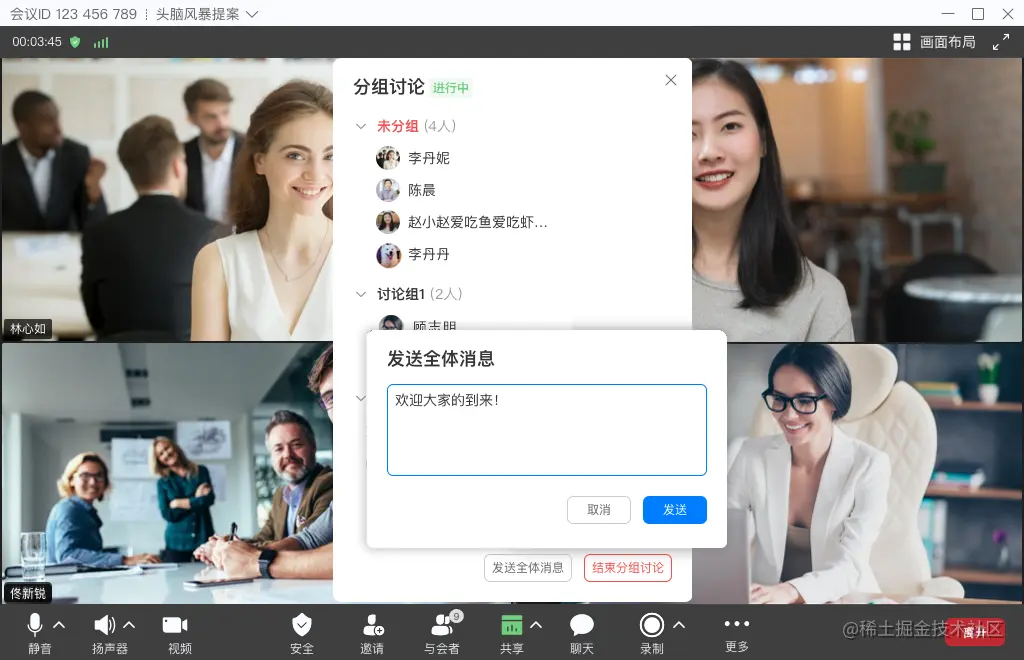
Task: Click the 发送全体消息 button
Action: [528, 568]
